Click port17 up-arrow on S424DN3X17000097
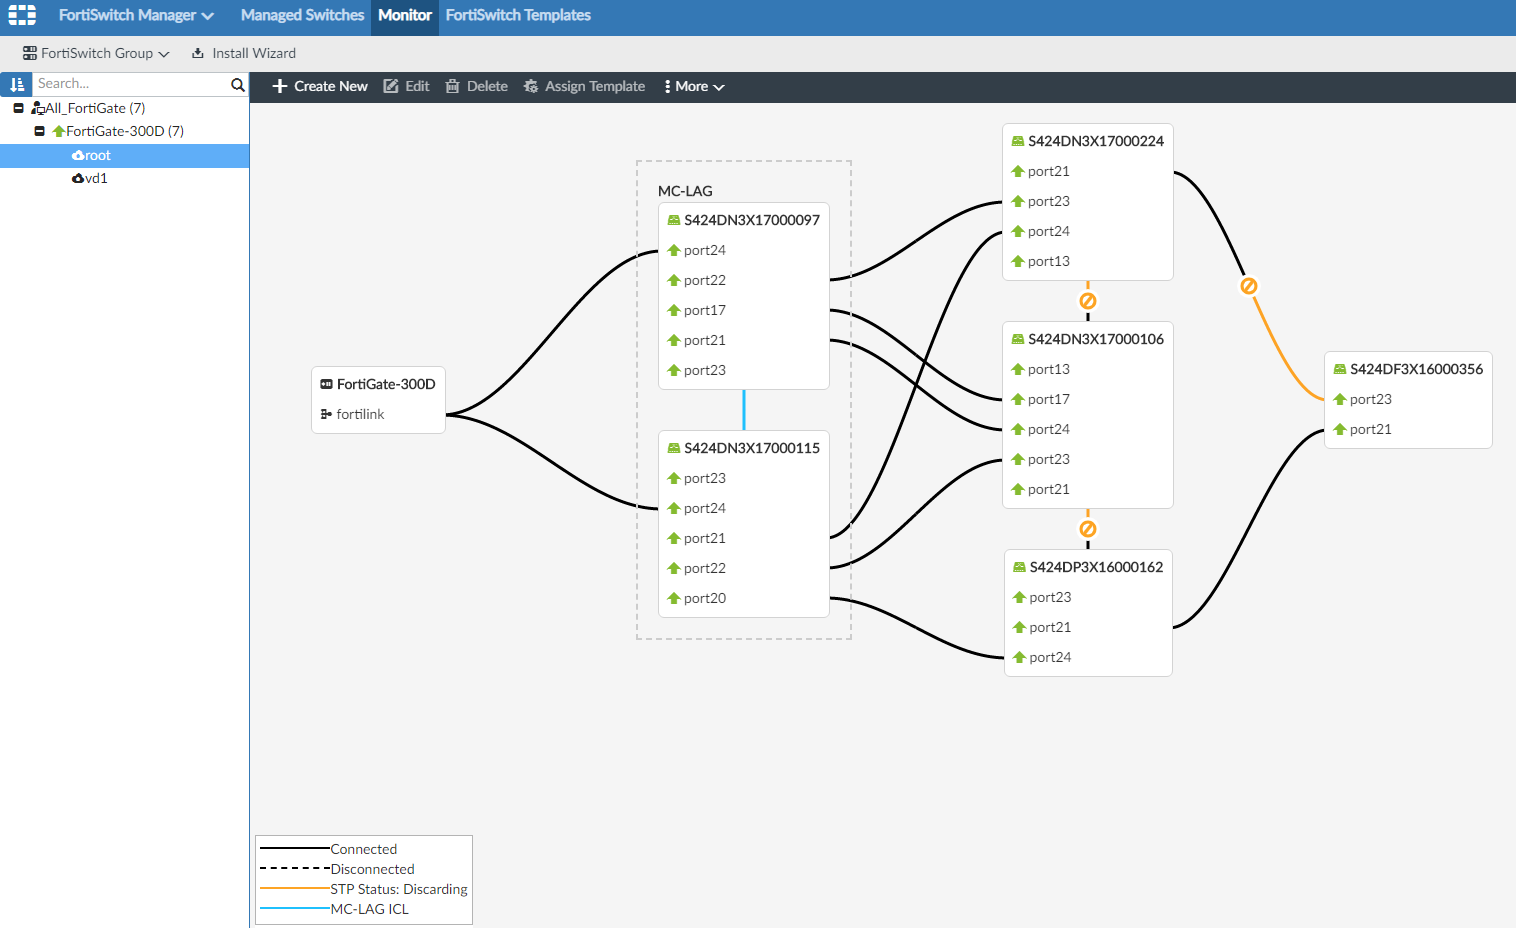 (x=674, y=310)
